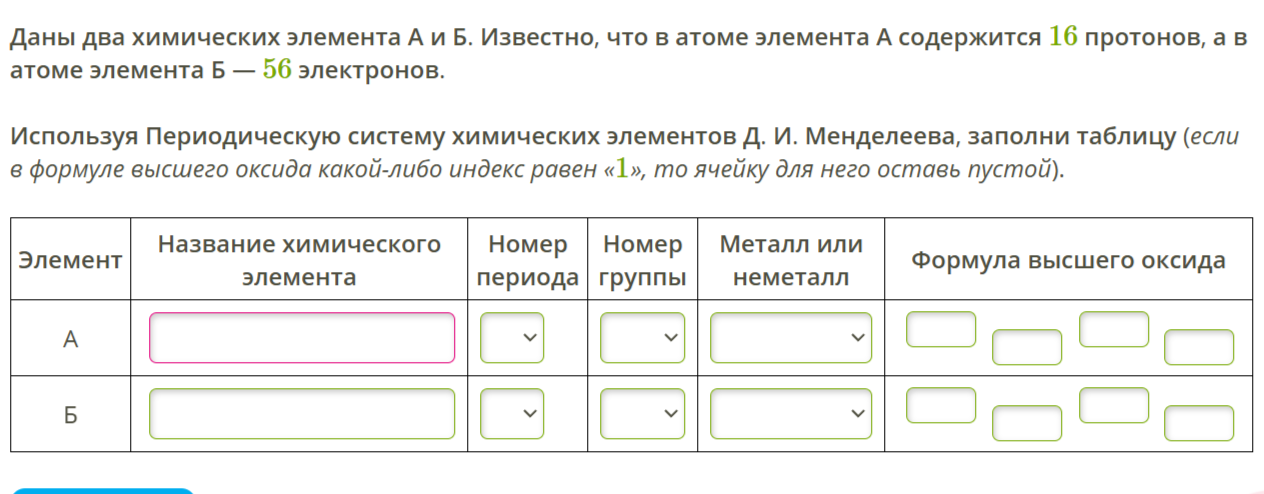Viewport: 1264px width, 494px height.
Task: Click the element name field for row А
Action: [x=302, y=338]
